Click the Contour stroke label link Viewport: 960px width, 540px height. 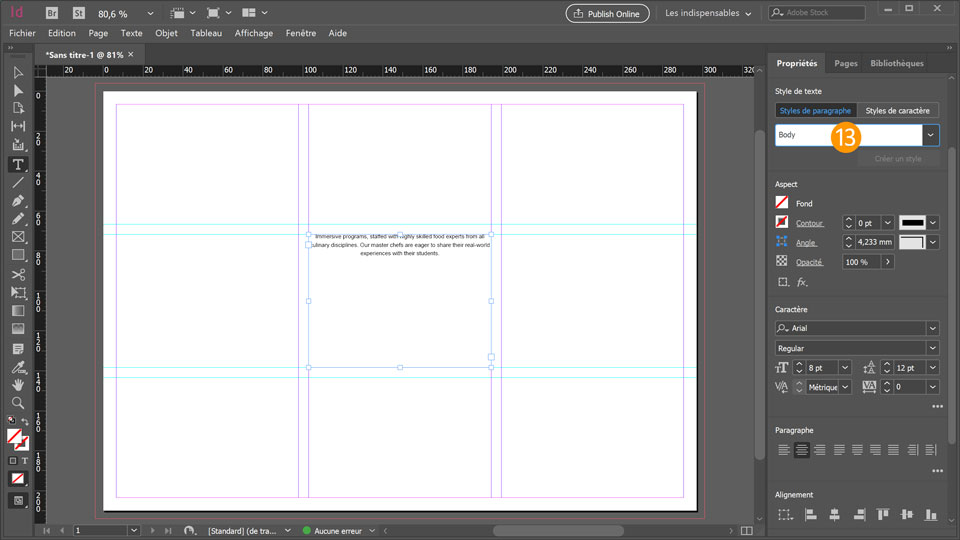(x=809, y=223)
